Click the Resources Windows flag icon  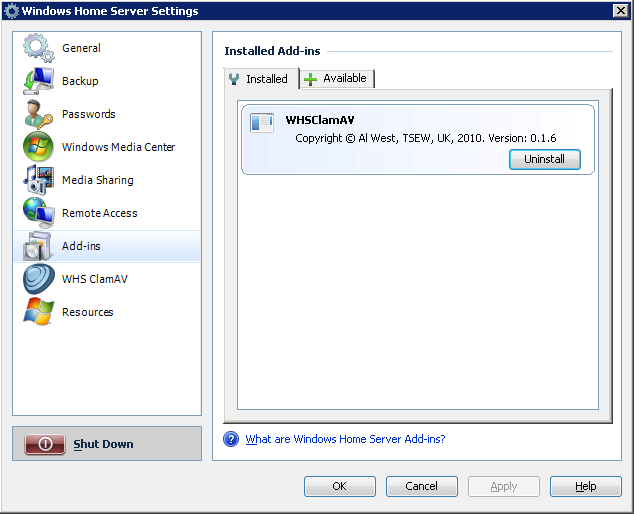[38, 312]
